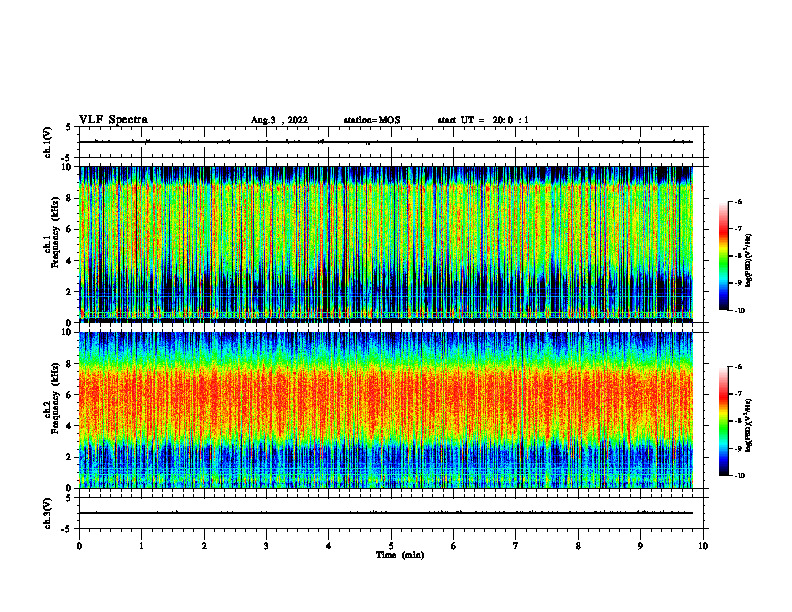Click the ch.1(V) axis label
Screen dimensions: 792x612
(x=48, y=142)
